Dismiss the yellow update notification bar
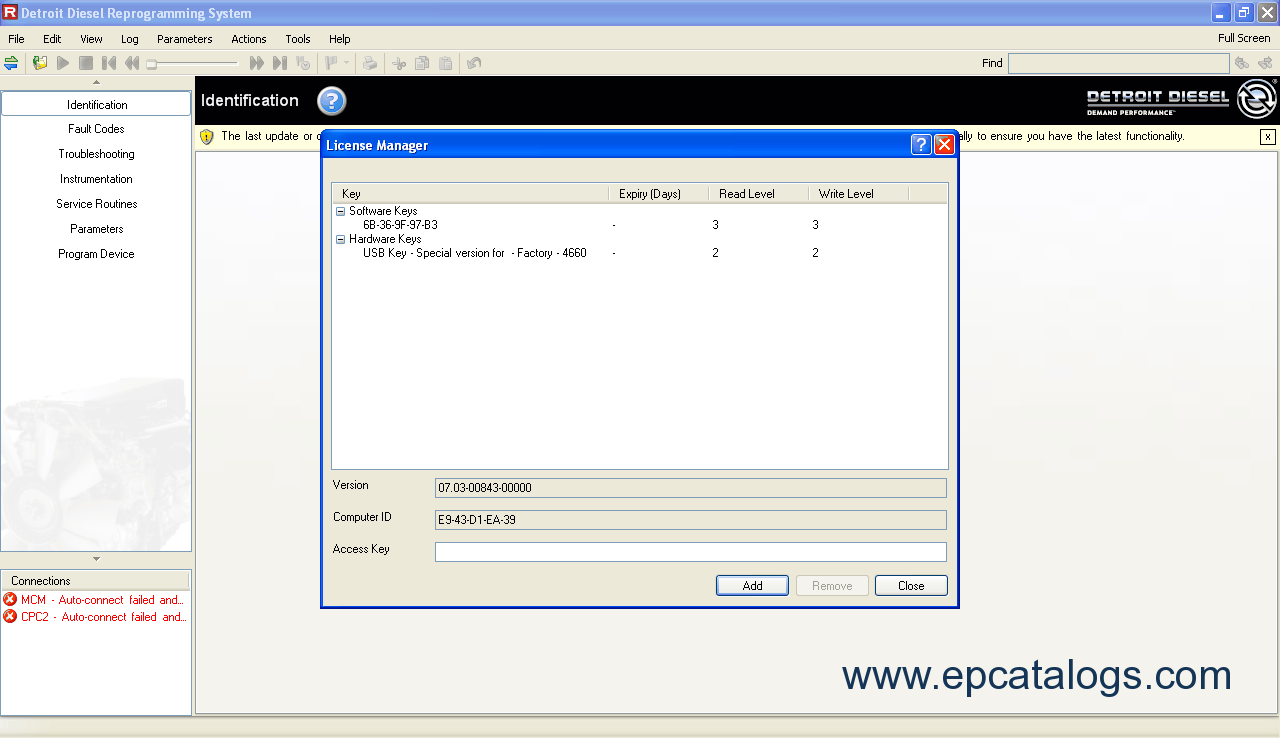1280x738 pixels. (x=1267, y=137)
